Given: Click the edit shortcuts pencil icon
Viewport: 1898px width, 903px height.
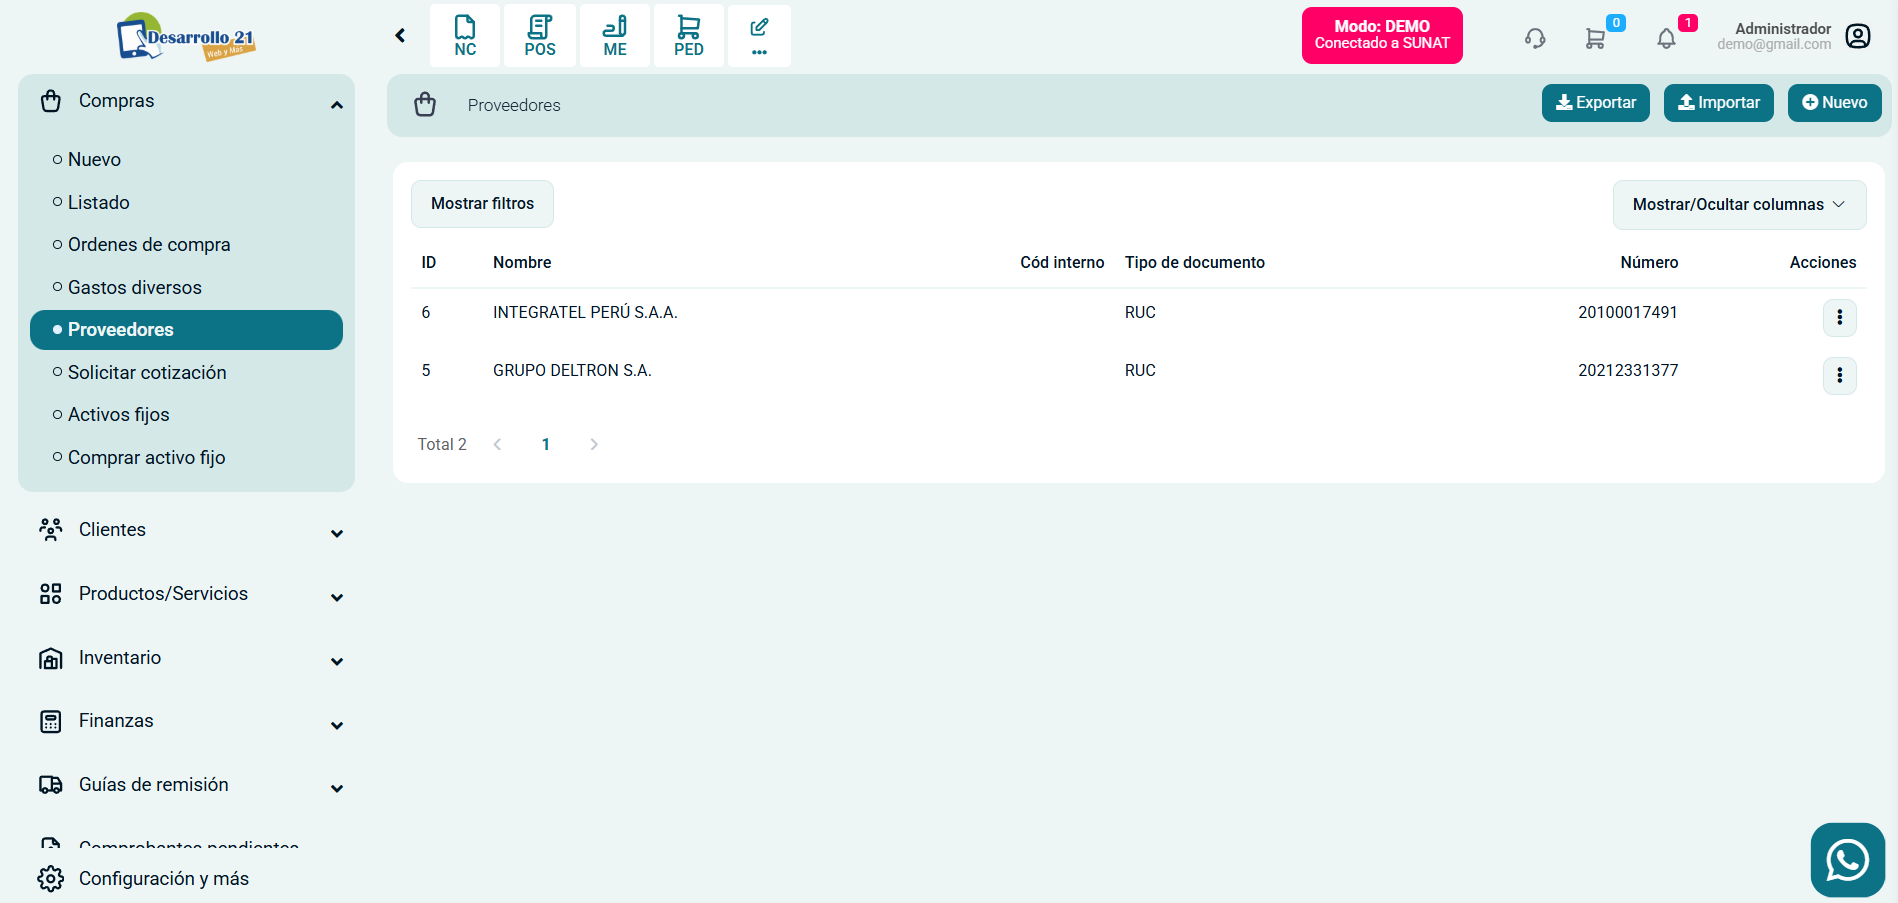Looking at the screenshot, I should (759, 36).
